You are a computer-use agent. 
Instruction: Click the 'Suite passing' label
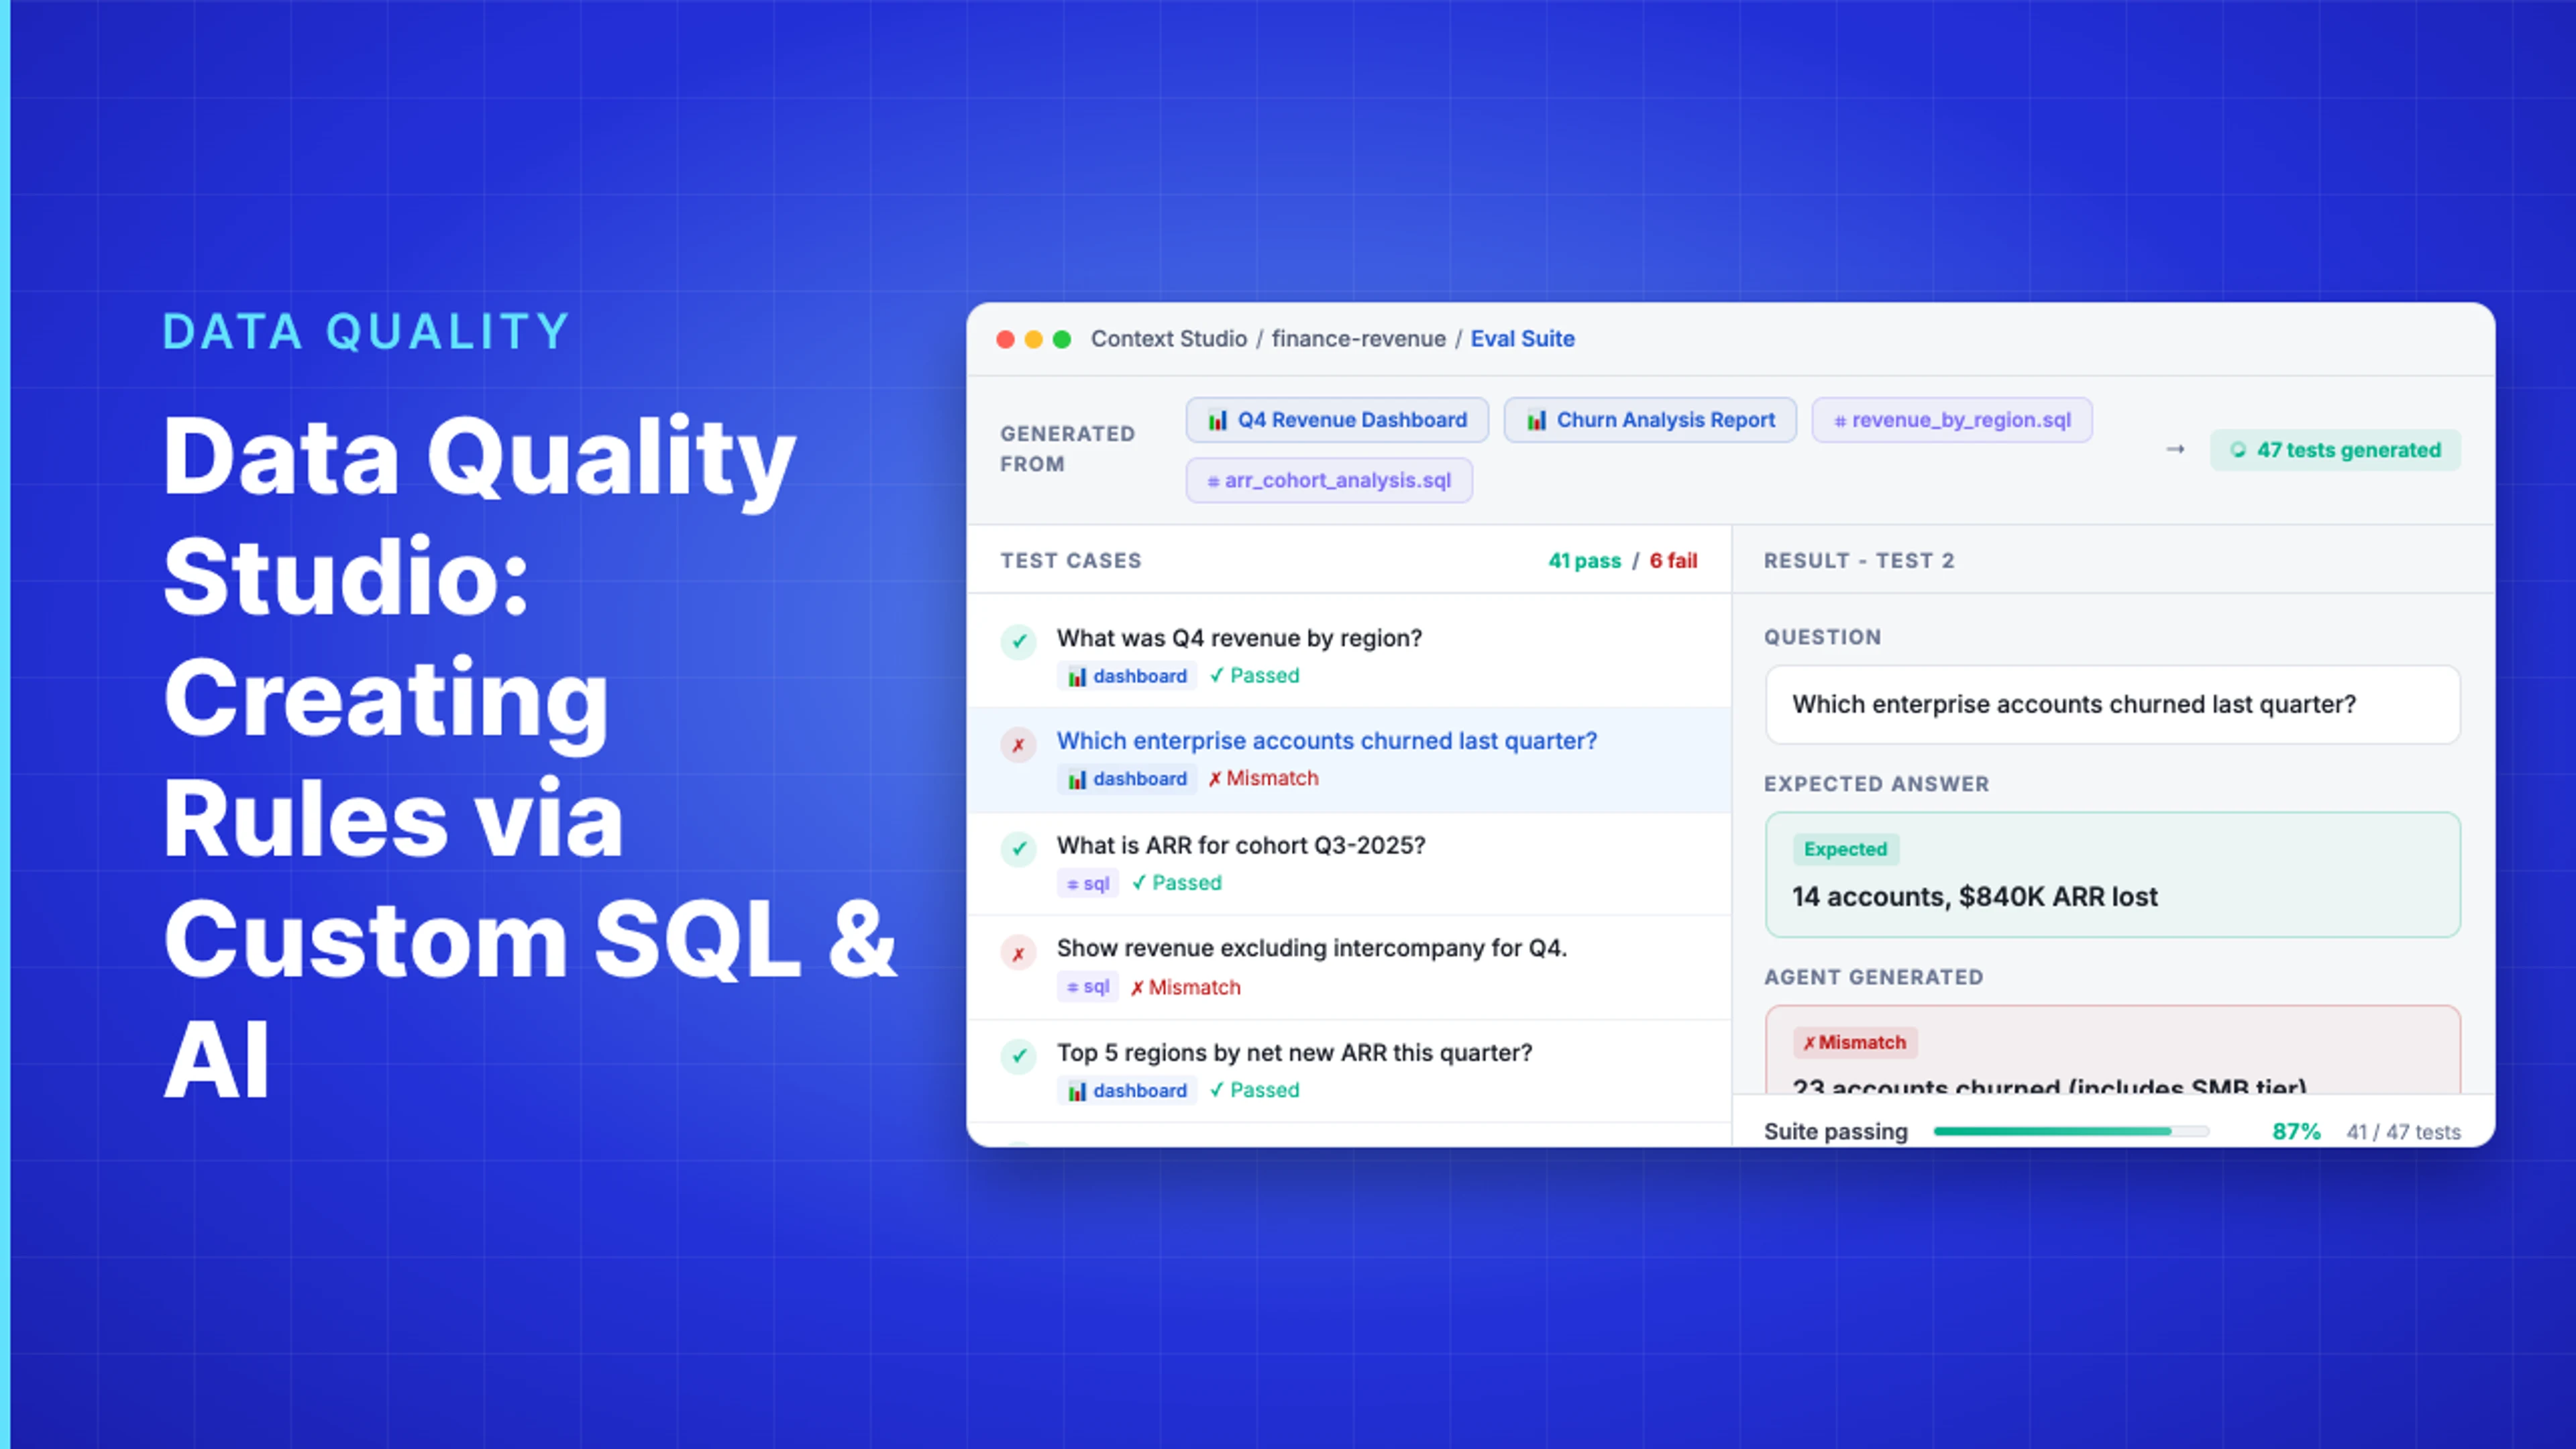(x=1835, y=1131)
